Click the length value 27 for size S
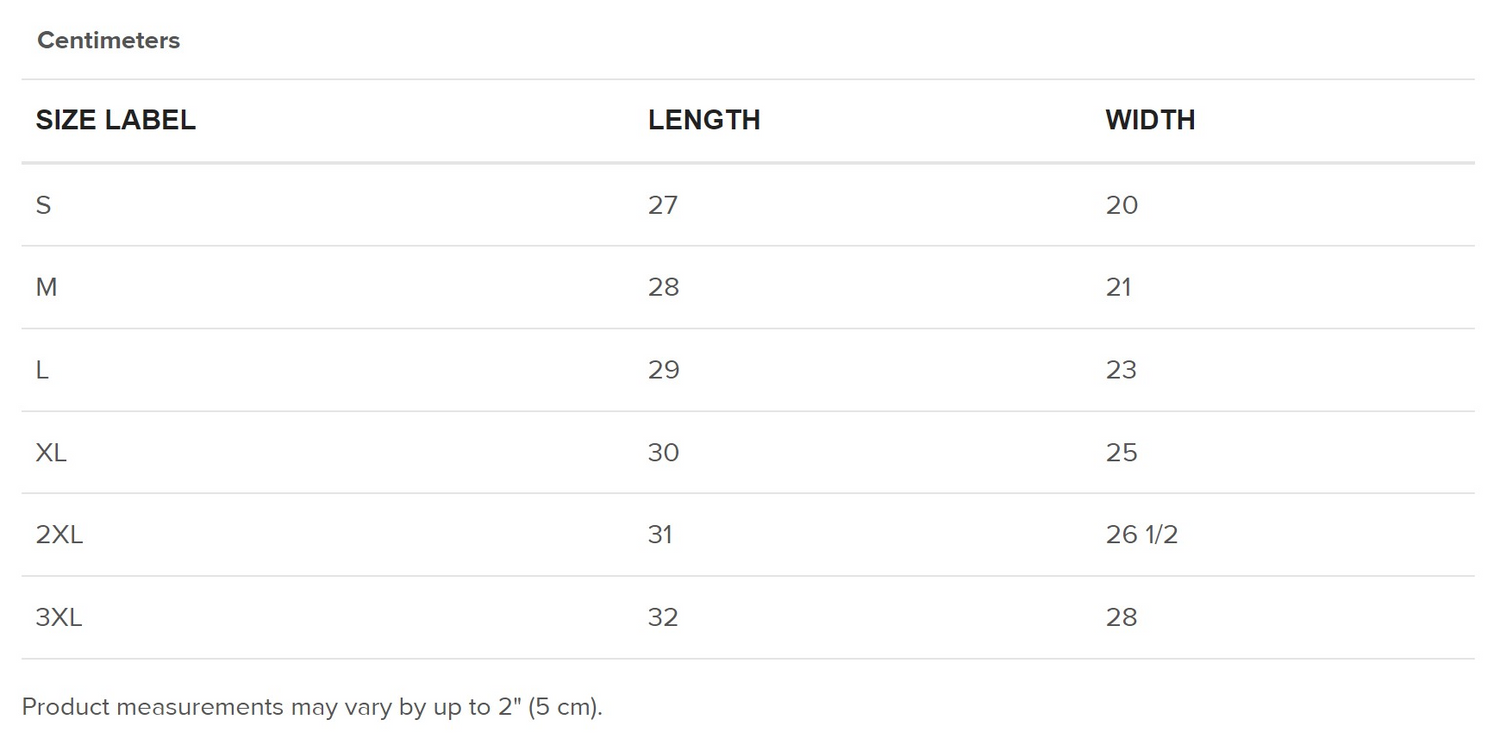This screenshot has height=751, width=1500. [x=663, y=205]
